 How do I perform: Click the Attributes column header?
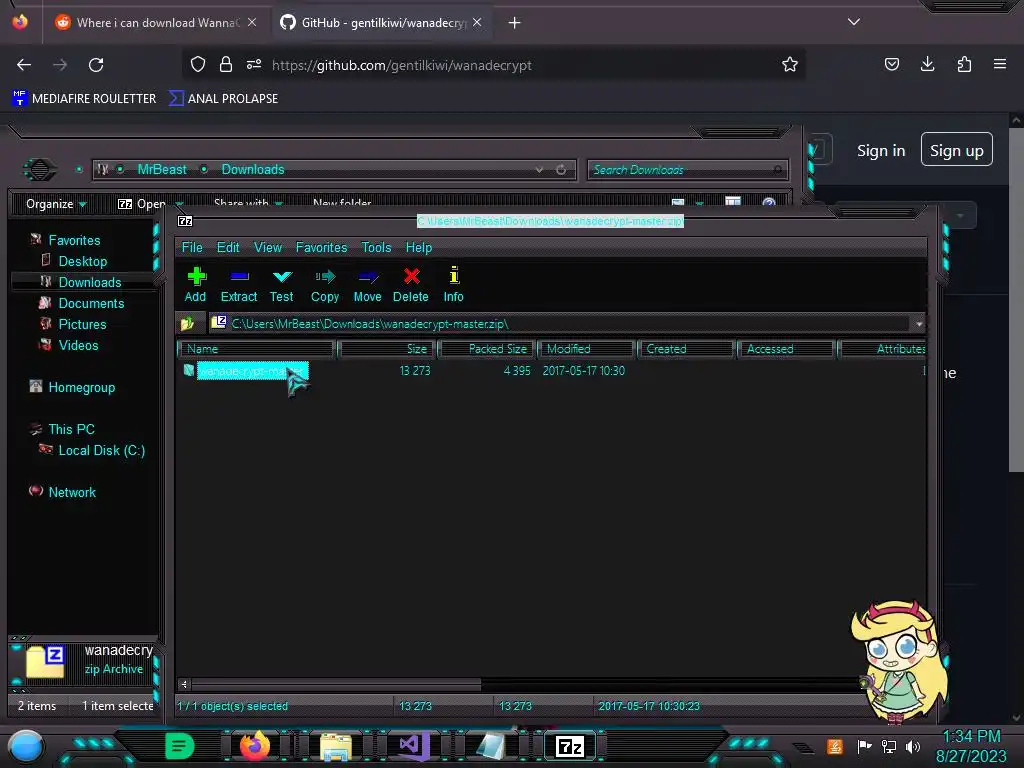tap(883, 349)
